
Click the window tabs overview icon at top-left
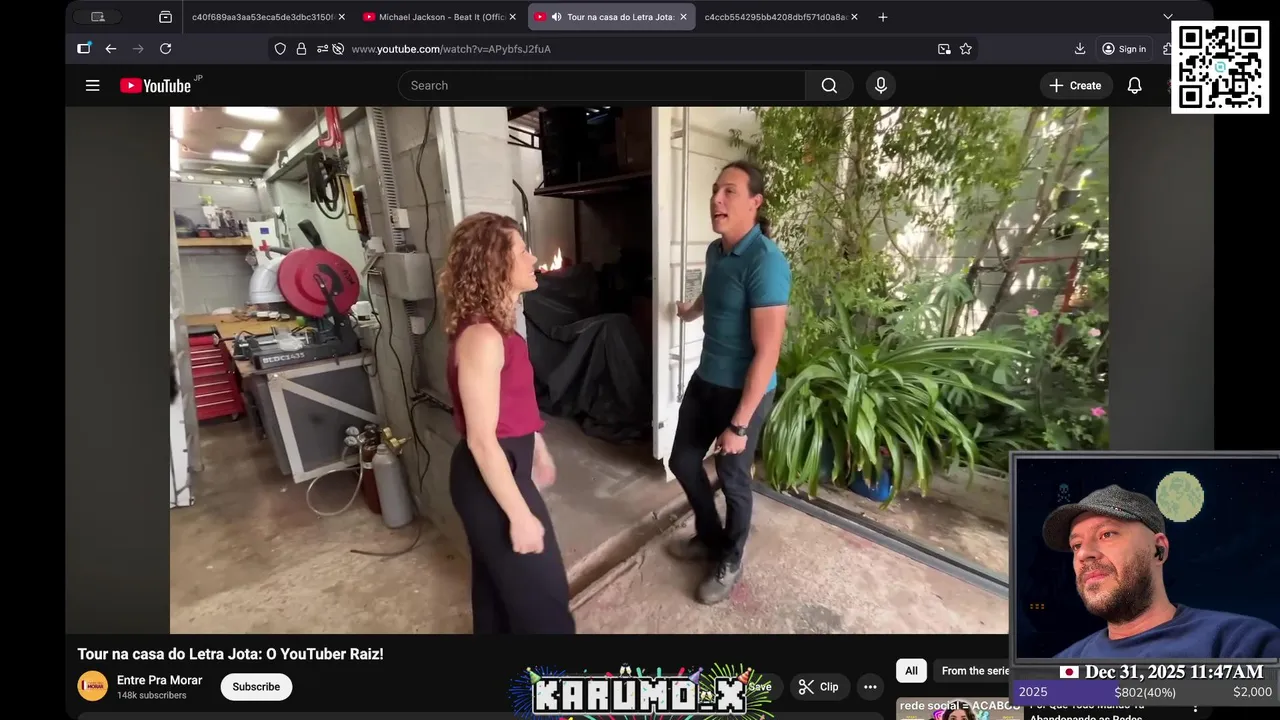[x=97, y=17]
